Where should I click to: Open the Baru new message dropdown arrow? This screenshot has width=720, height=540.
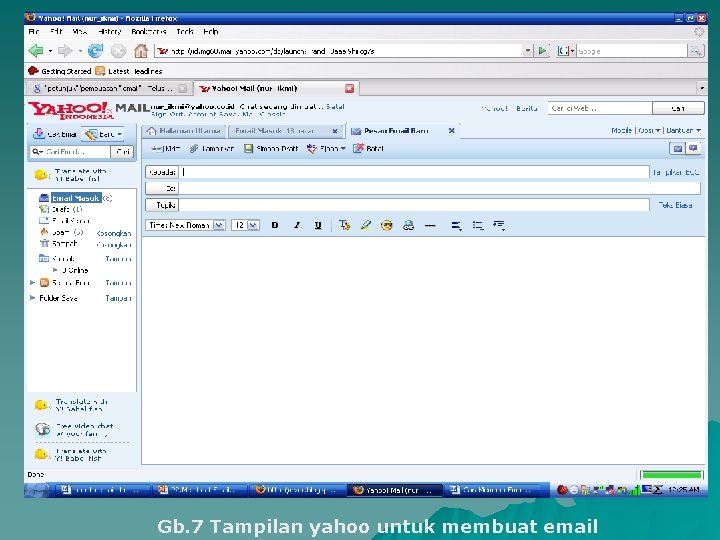[120, 134]
